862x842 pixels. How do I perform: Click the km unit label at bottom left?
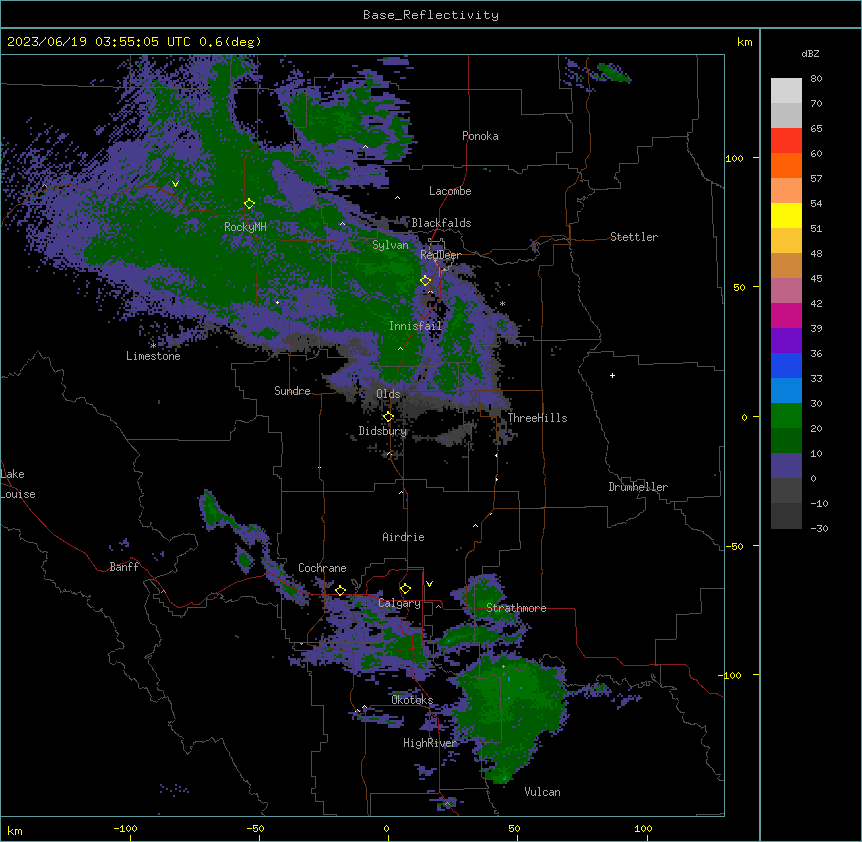[x=15, y=830]
